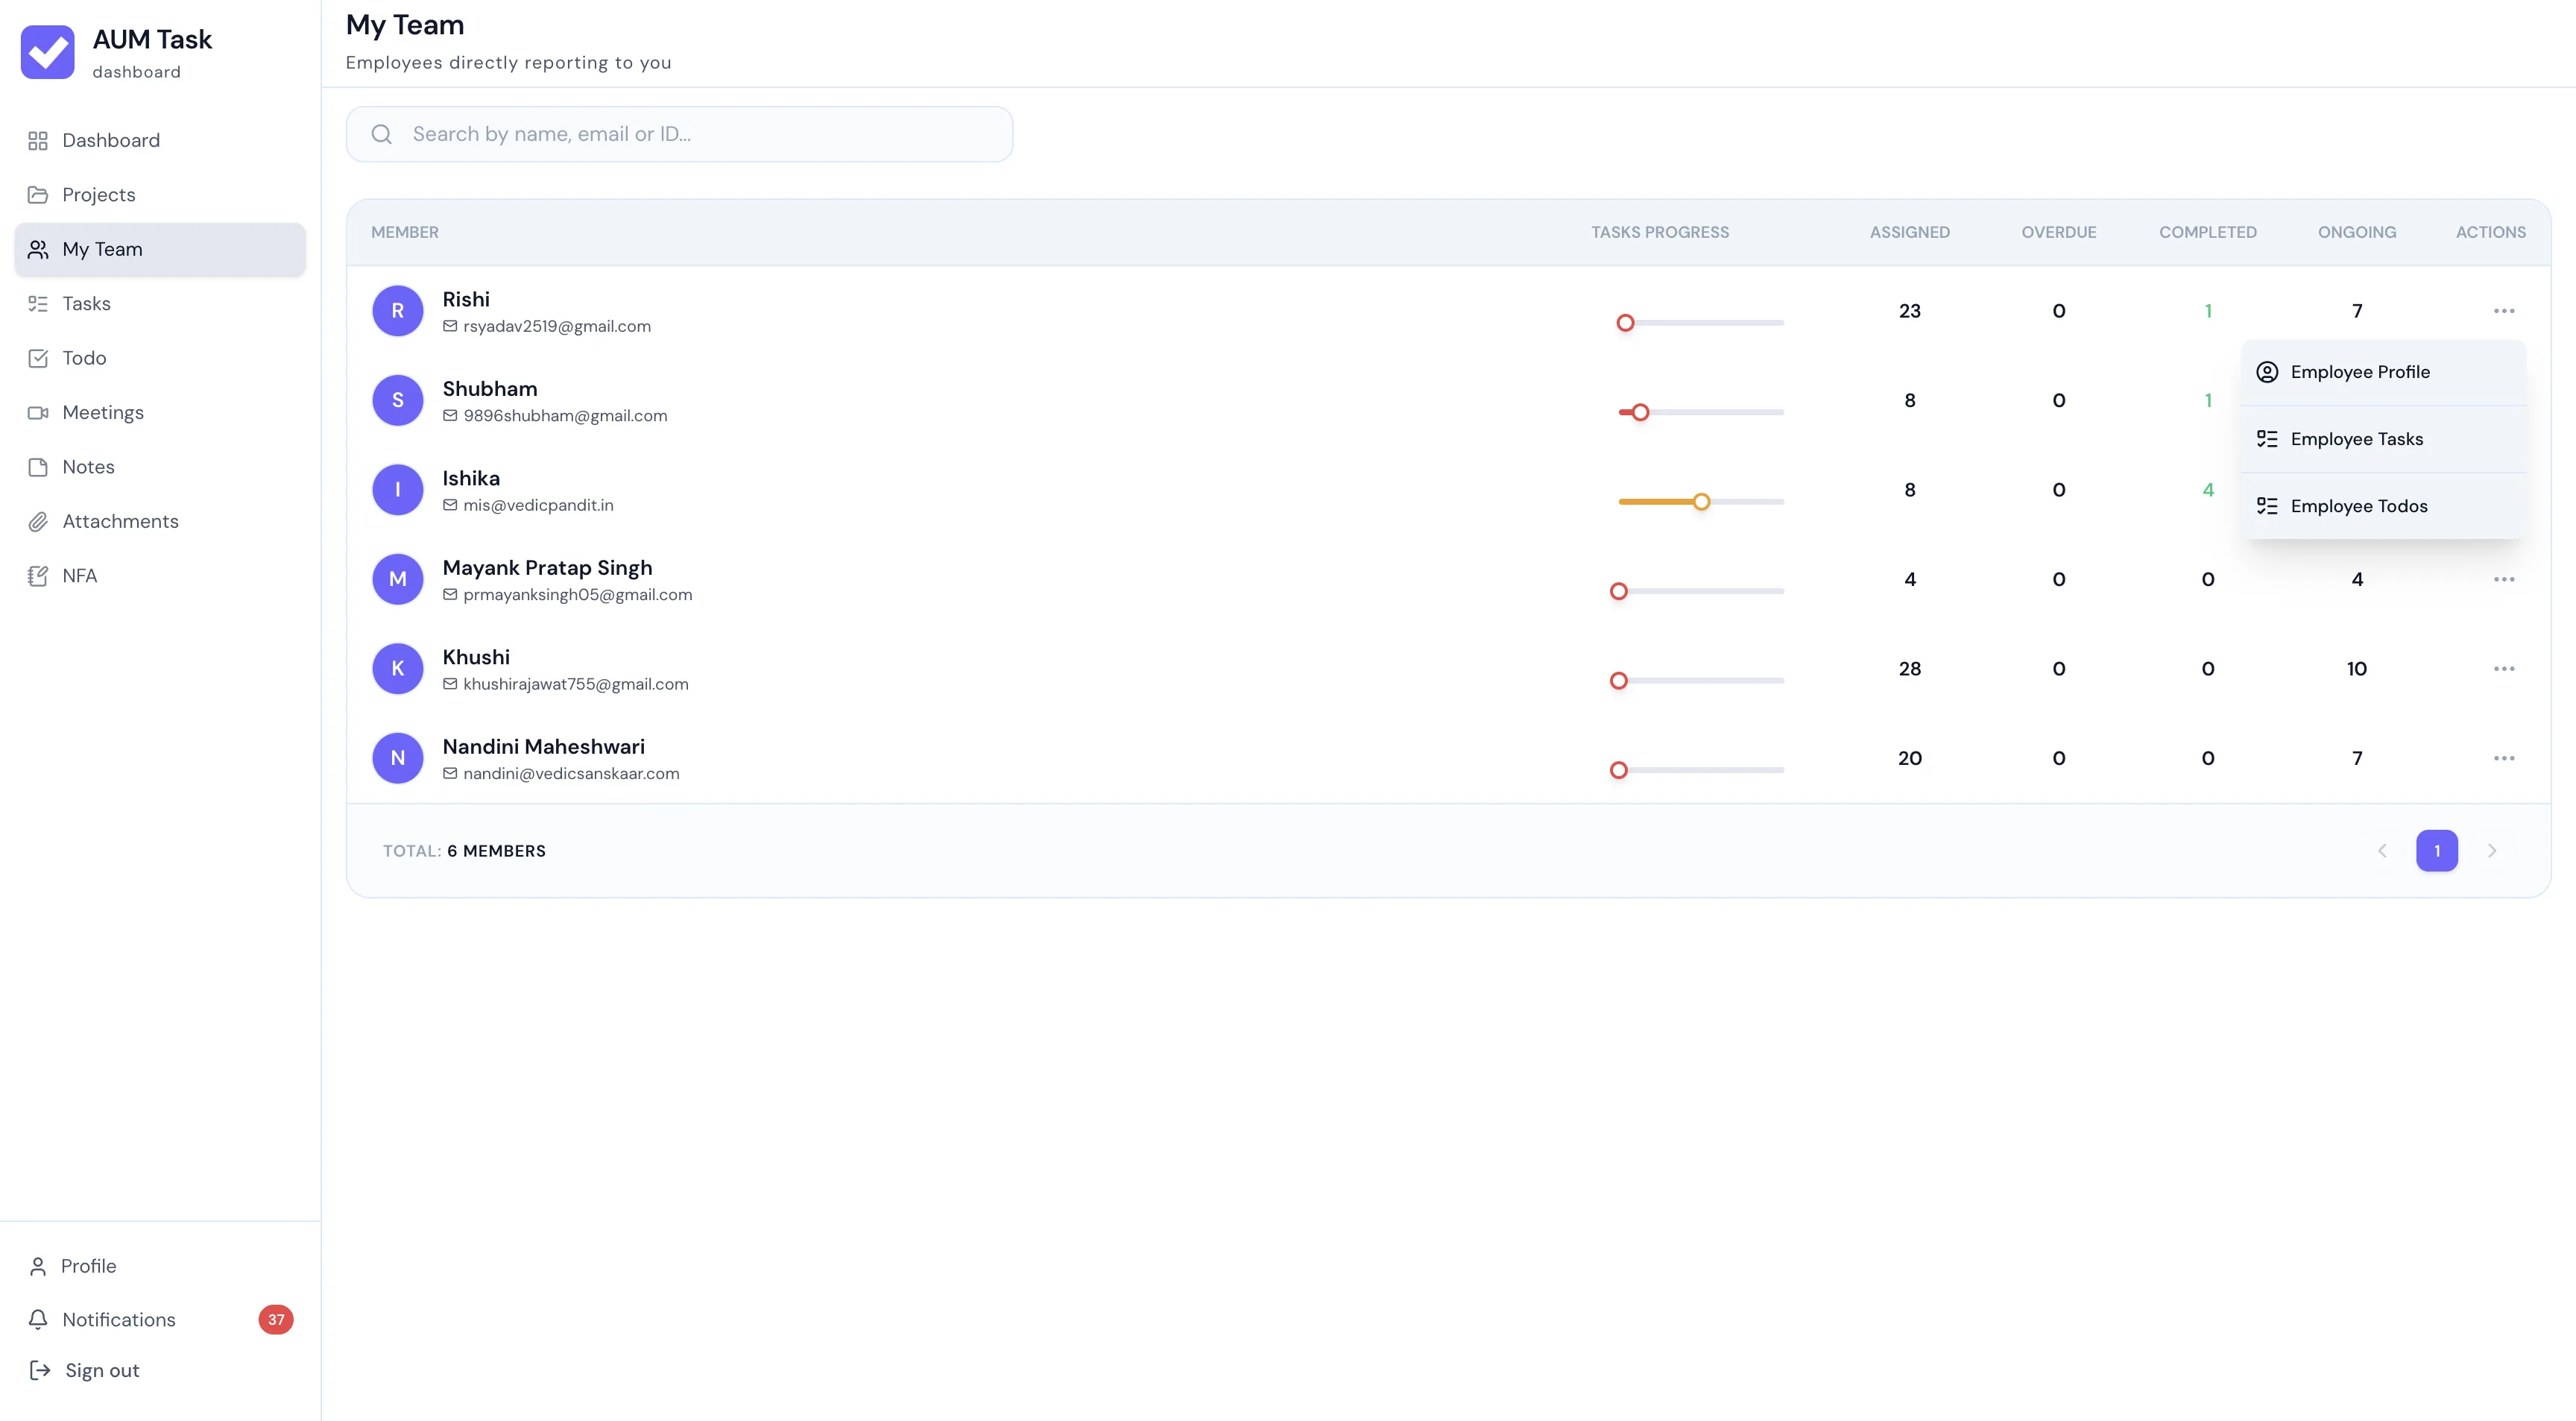This screenshot has height=1421, width=2576.
Task: Click the Sign out arrow icon
Action: [40, 1370]
